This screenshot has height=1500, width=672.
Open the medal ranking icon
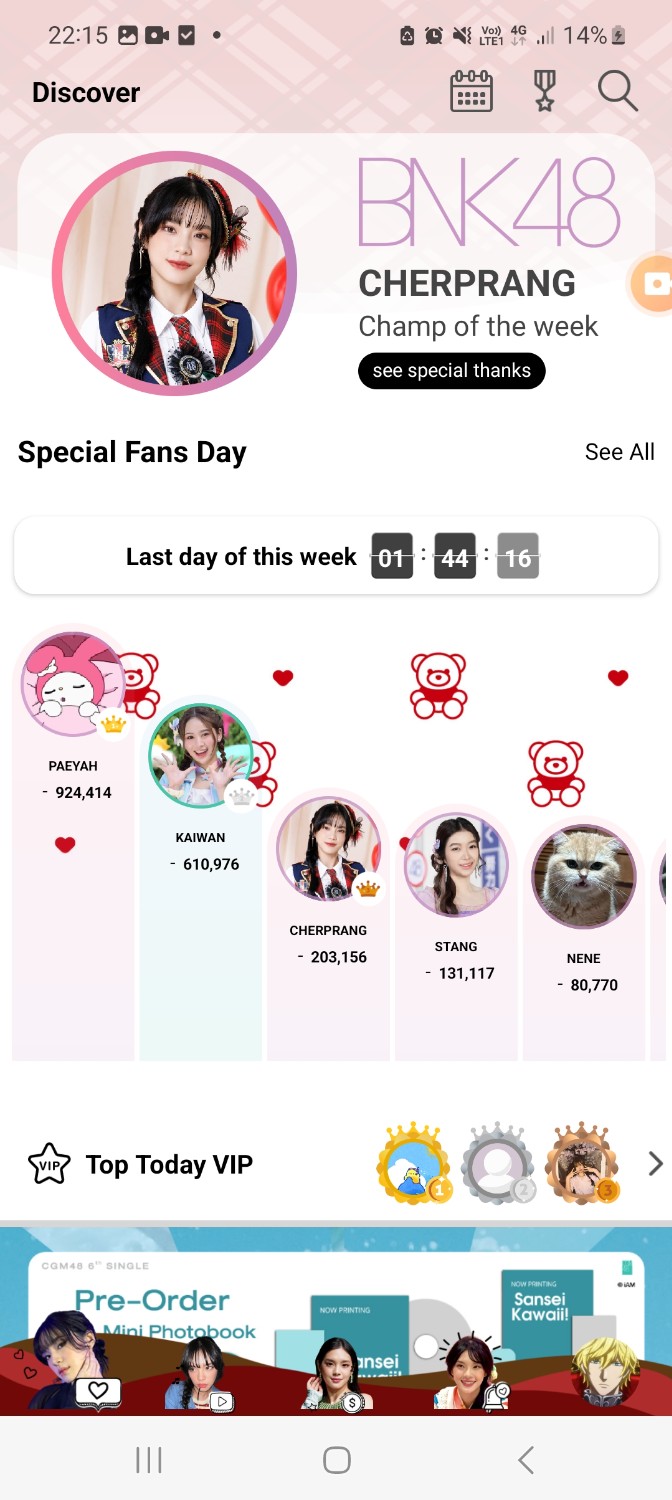544,92
